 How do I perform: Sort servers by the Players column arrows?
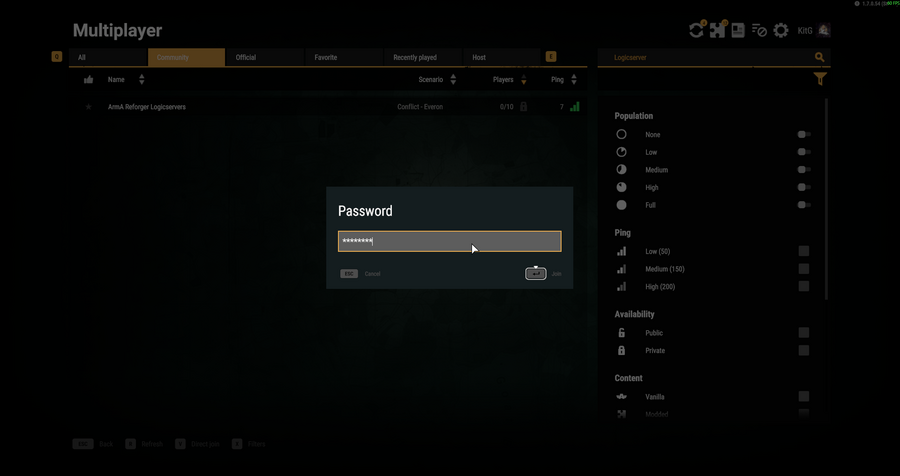523,80
